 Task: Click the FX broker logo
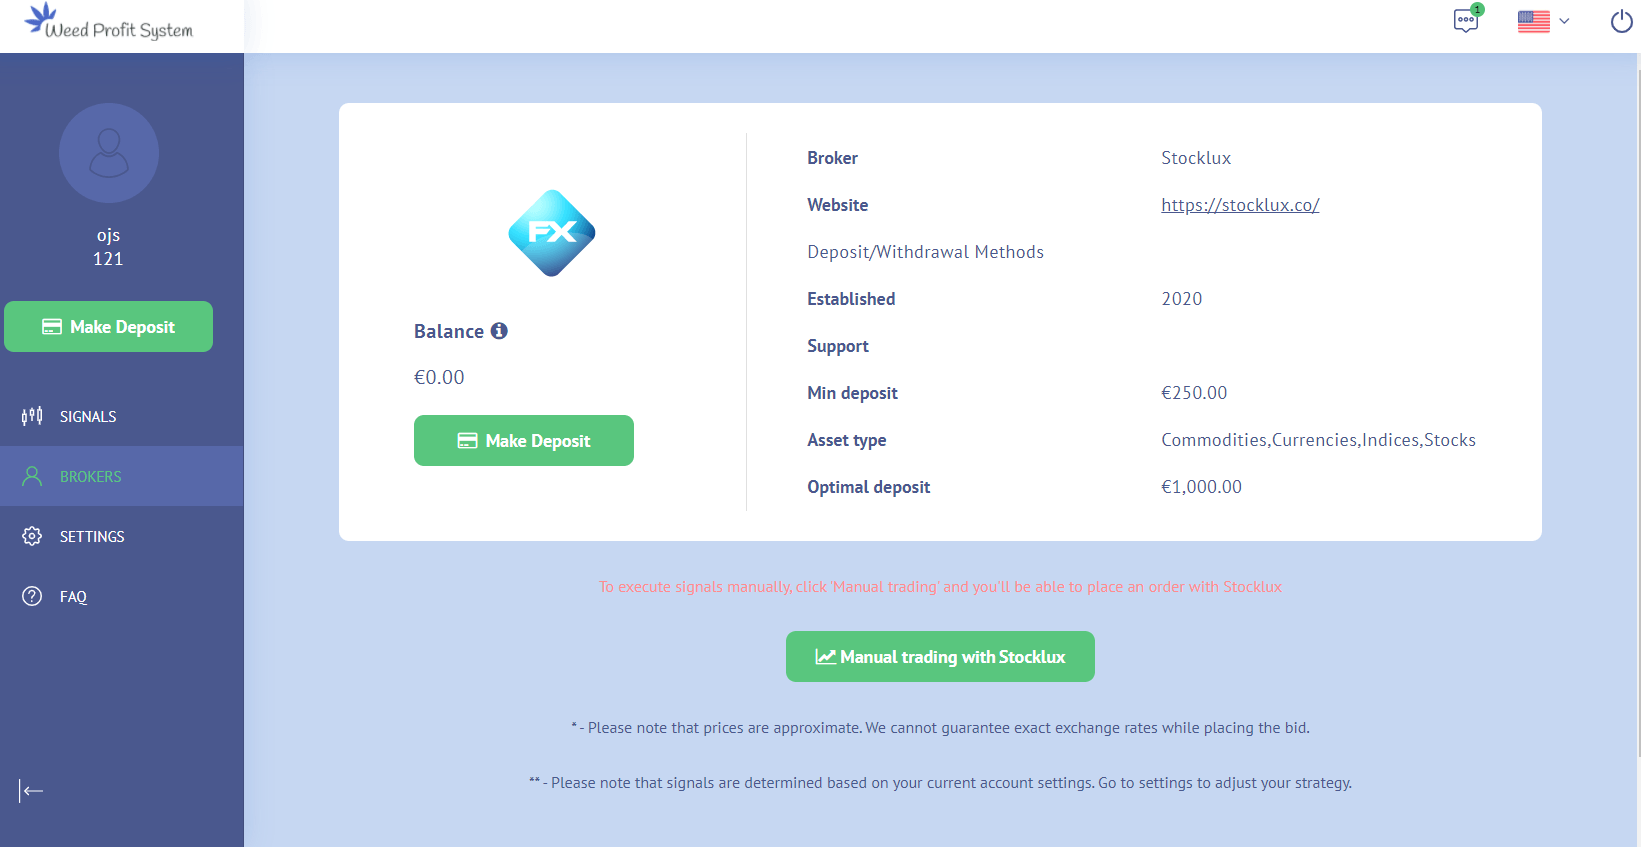point(552,233)
